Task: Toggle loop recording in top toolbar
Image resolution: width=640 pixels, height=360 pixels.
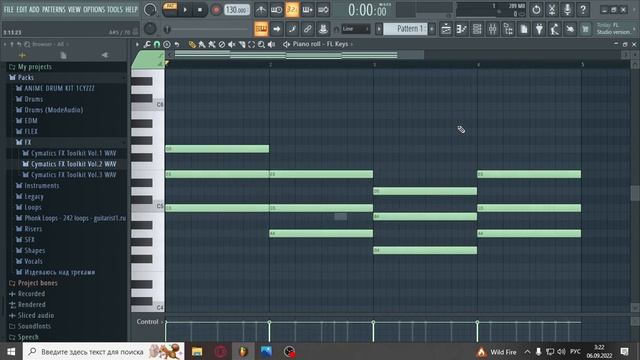Action: 323,9
